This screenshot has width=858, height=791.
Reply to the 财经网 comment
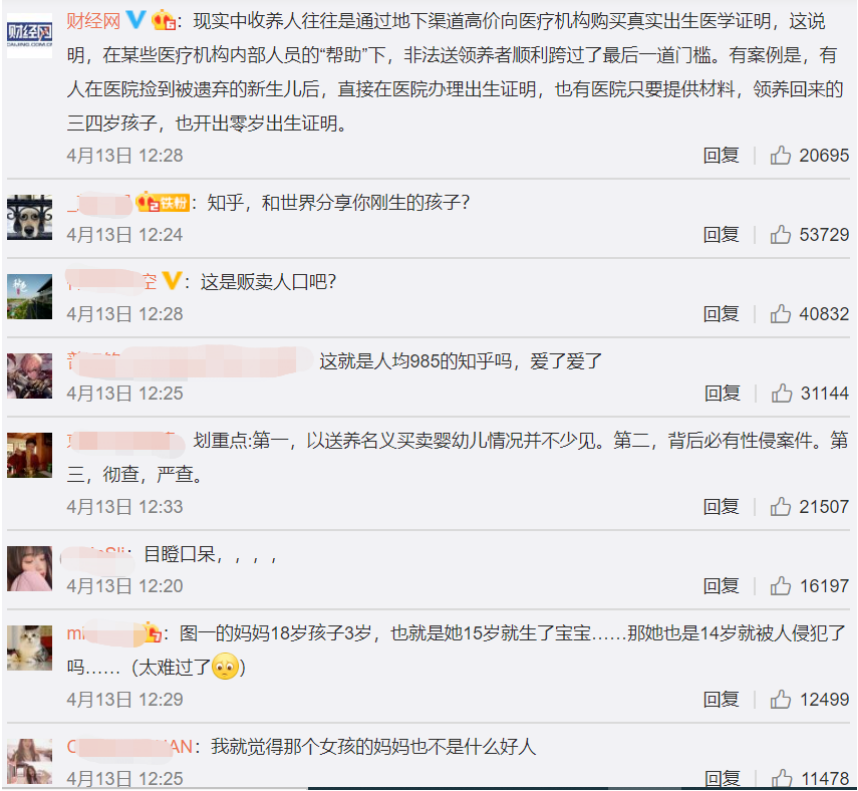click(x=721, y=155)
